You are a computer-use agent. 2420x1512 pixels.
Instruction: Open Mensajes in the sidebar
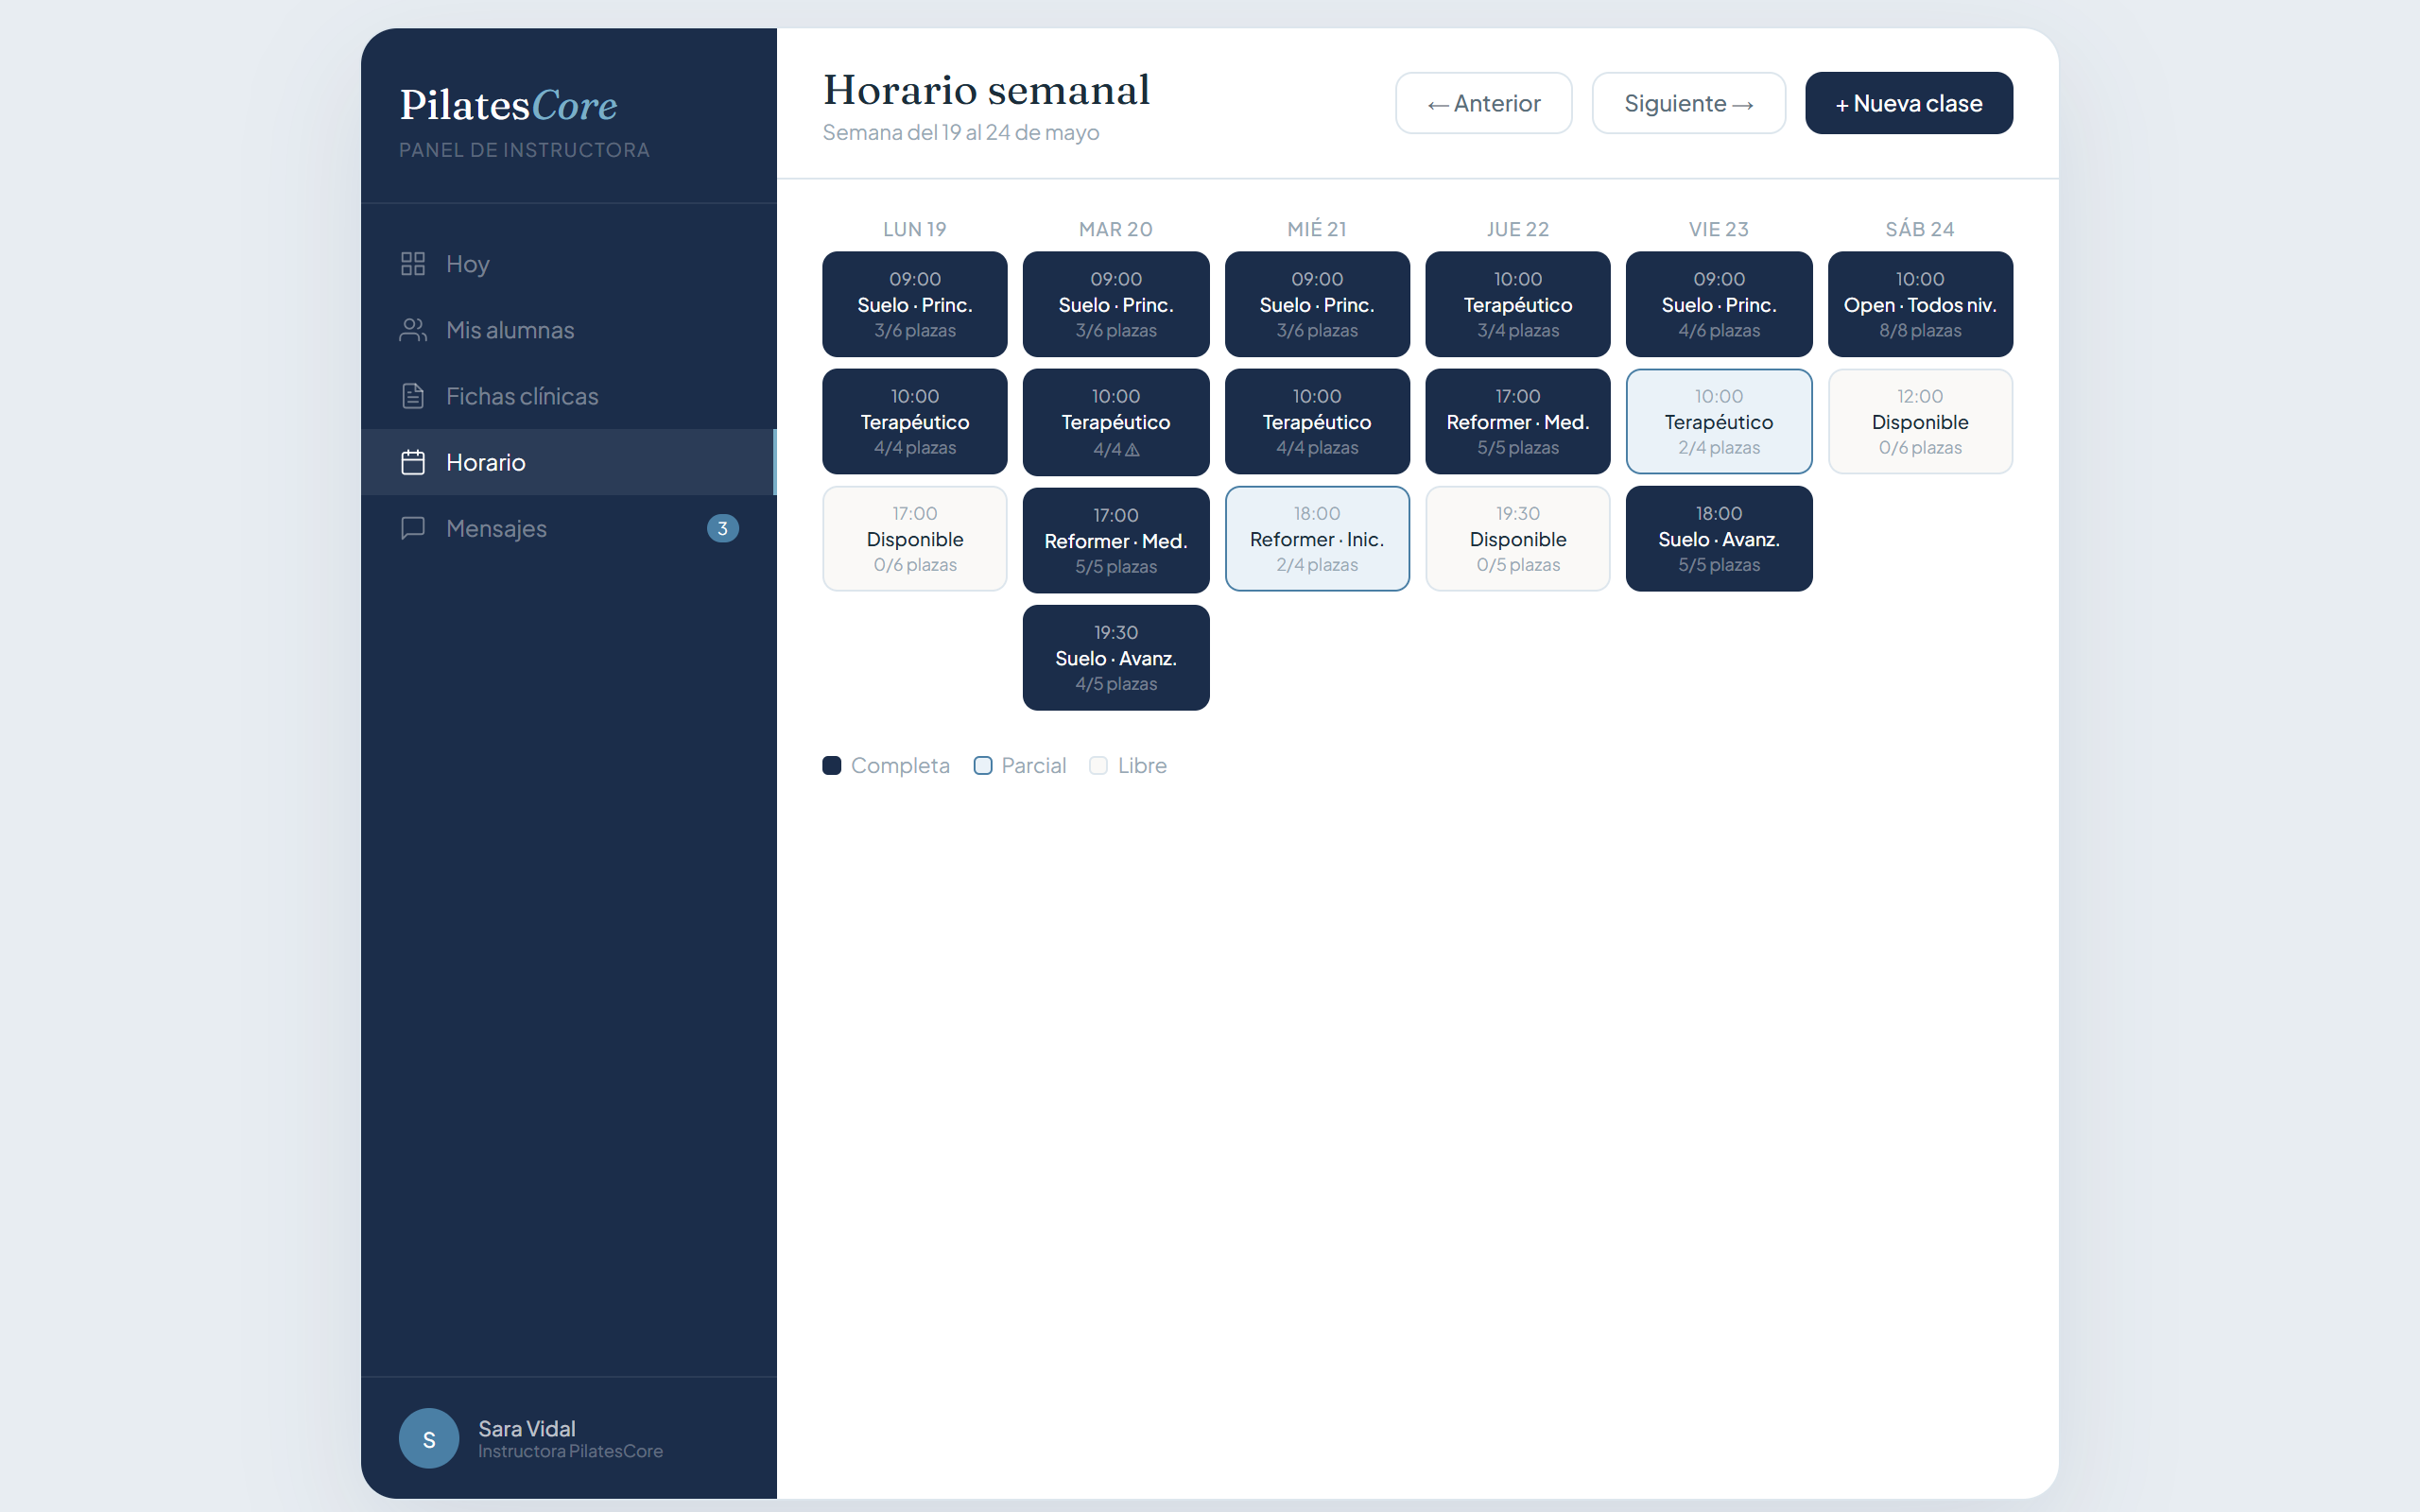click(x=568, y=528)
